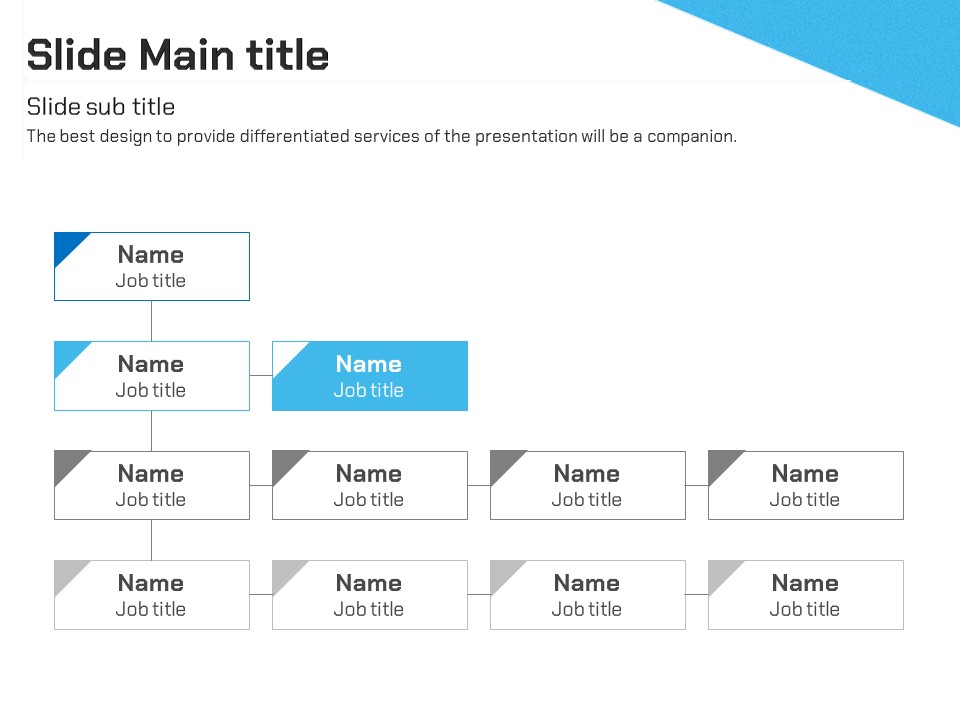Select the second box in the dark gray row
Image resolution: width=960 pixels, height=720 pixels.
369,486
